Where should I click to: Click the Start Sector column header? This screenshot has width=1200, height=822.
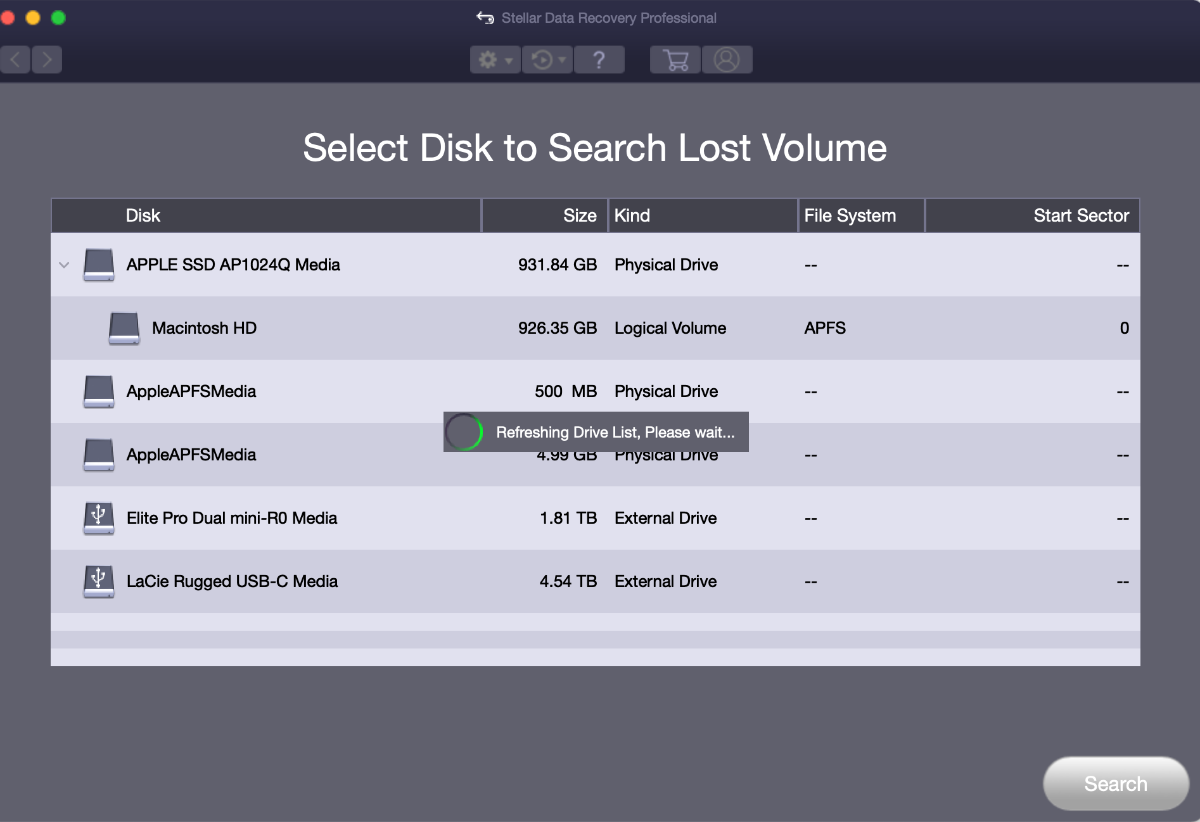(x=1081, y=215)
